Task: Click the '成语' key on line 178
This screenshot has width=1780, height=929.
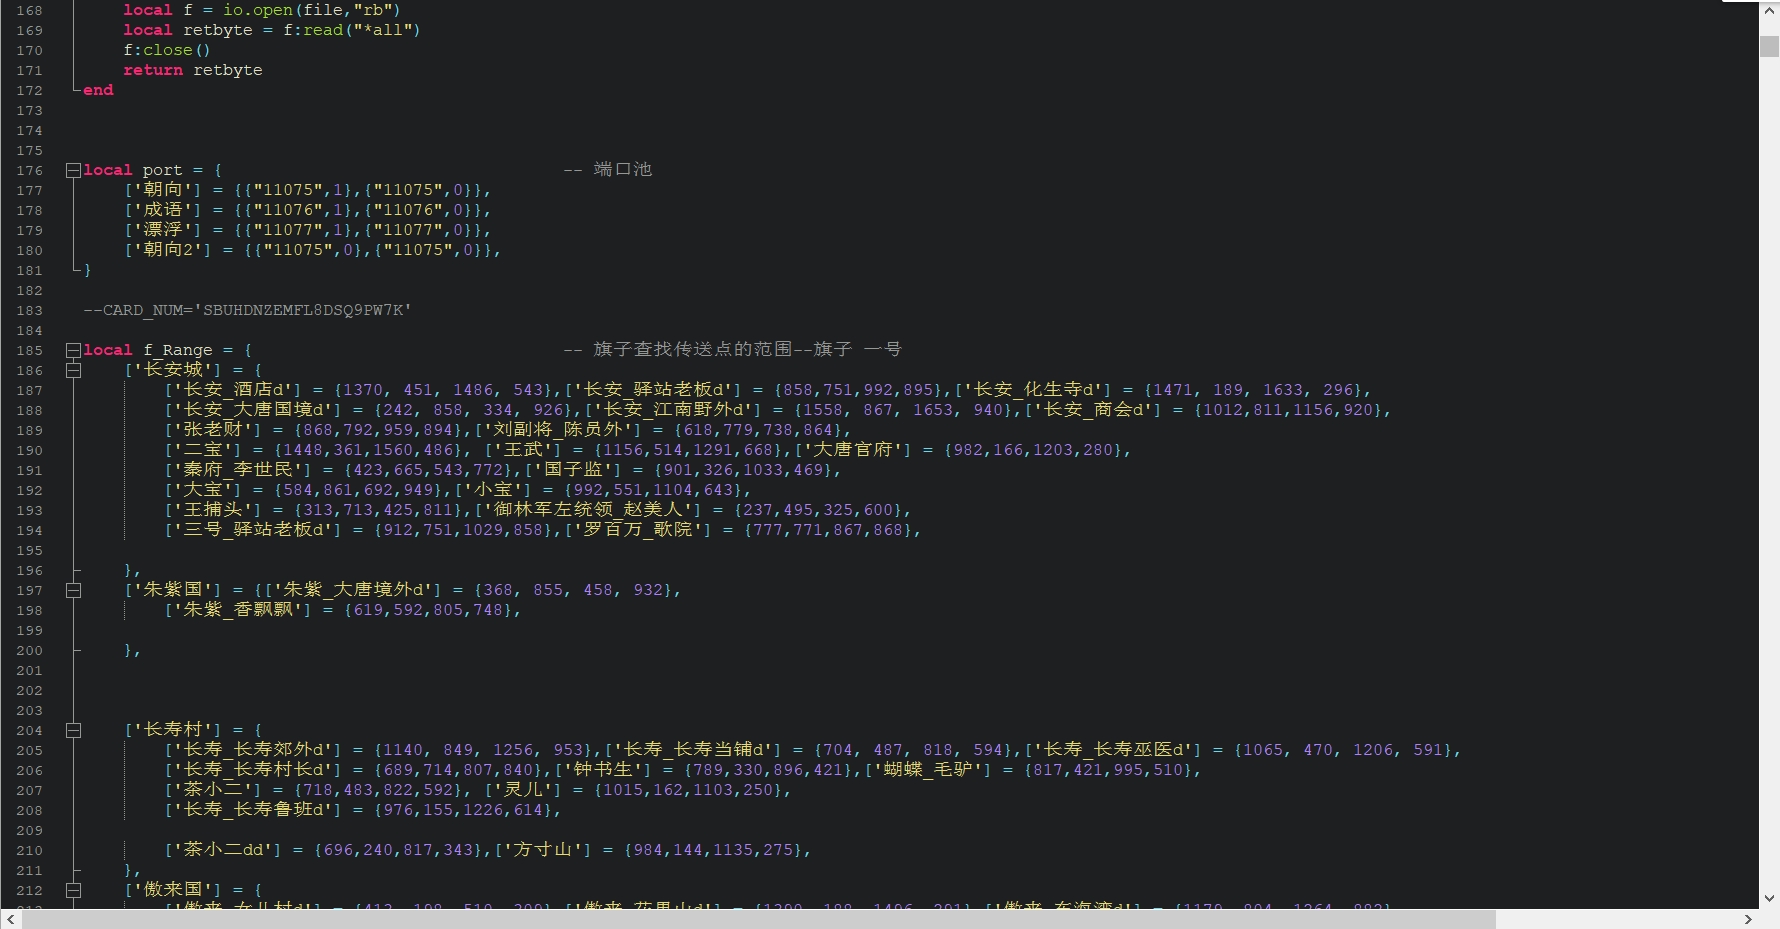Action: pos(163,210)
